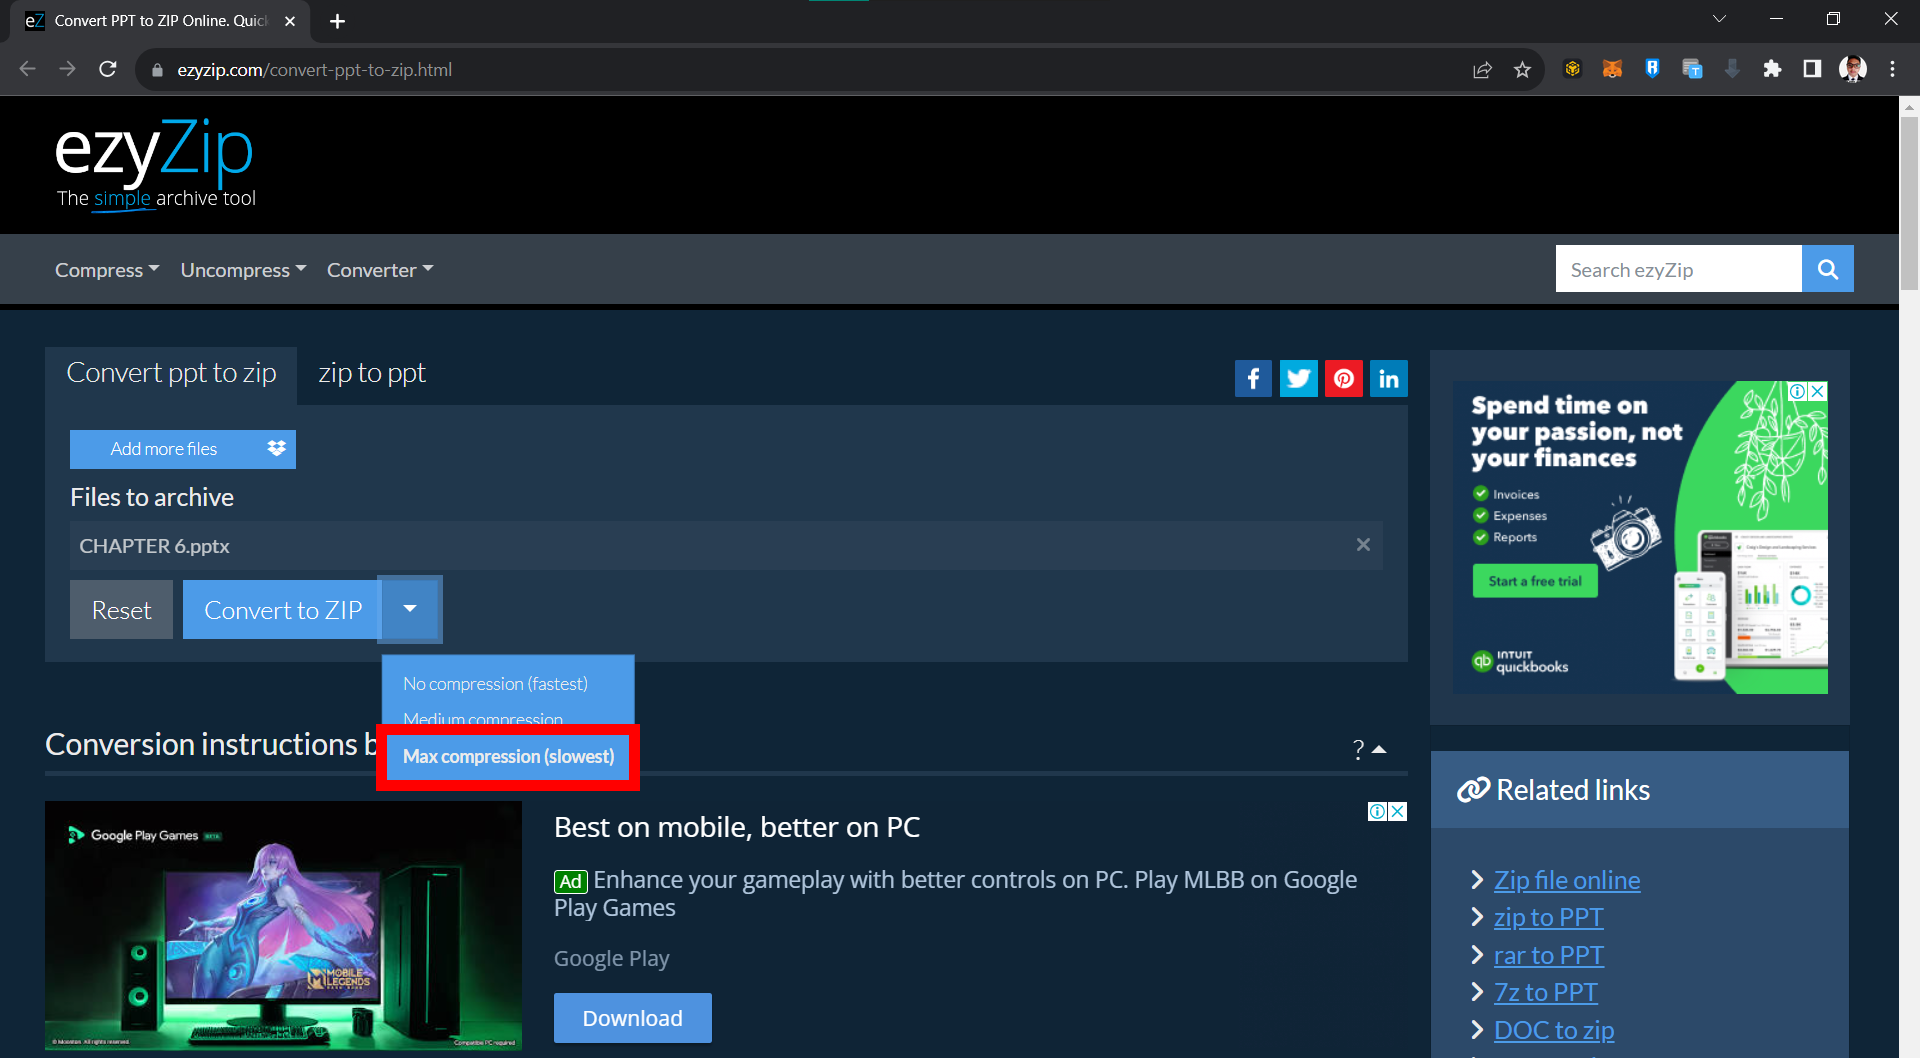Image resolution: width=1920 pixels, height=1058 pixels.
Task: Bookmark this page with star icon
Action: 1522,70
